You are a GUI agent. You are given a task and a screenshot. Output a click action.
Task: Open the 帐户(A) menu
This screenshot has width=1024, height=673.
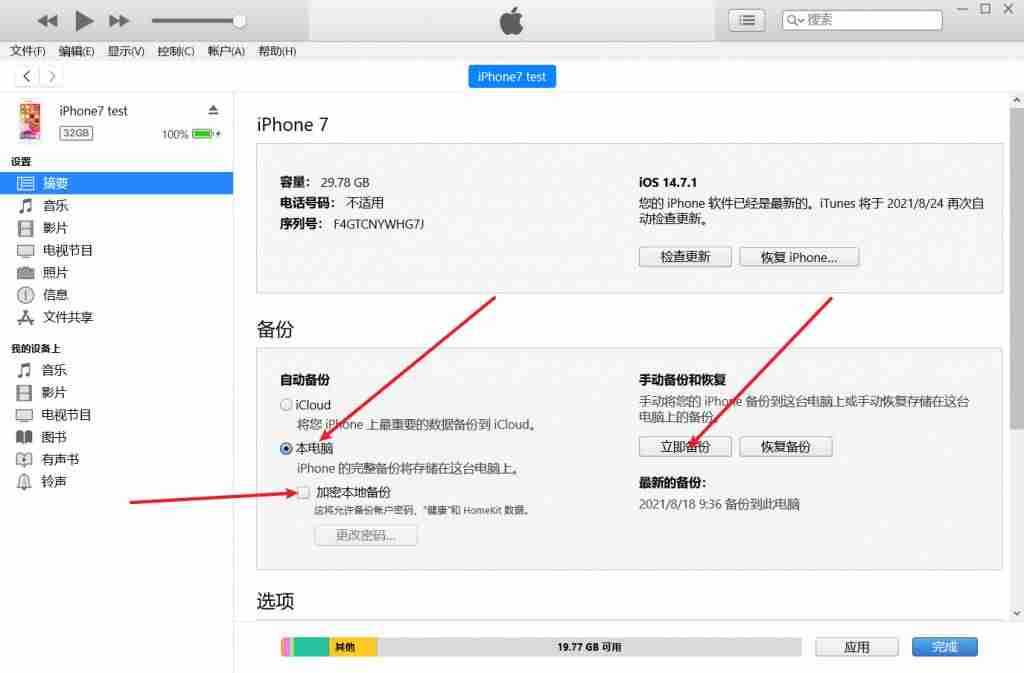pos(226,51)
